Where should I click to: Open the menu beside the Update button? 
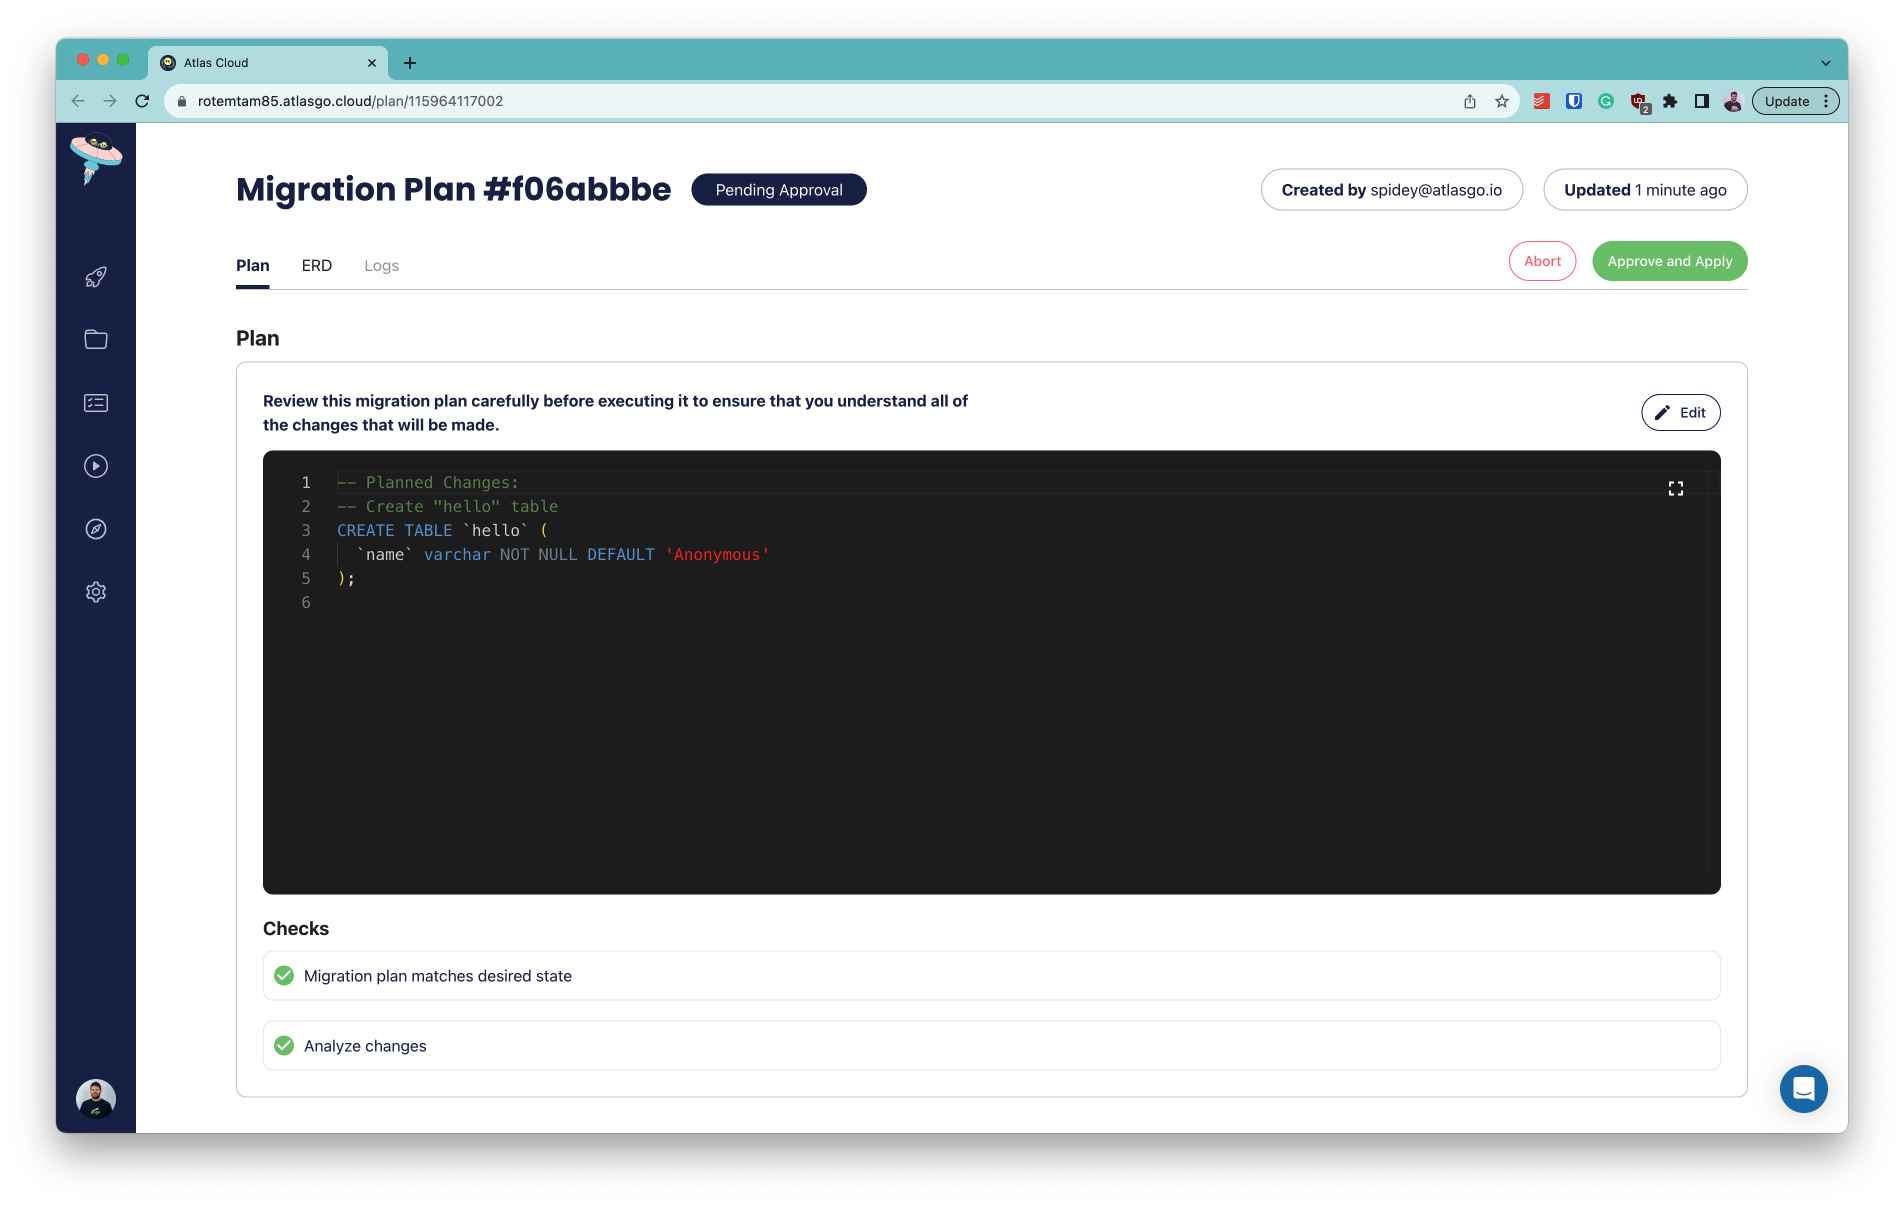tap(1827, 100)
